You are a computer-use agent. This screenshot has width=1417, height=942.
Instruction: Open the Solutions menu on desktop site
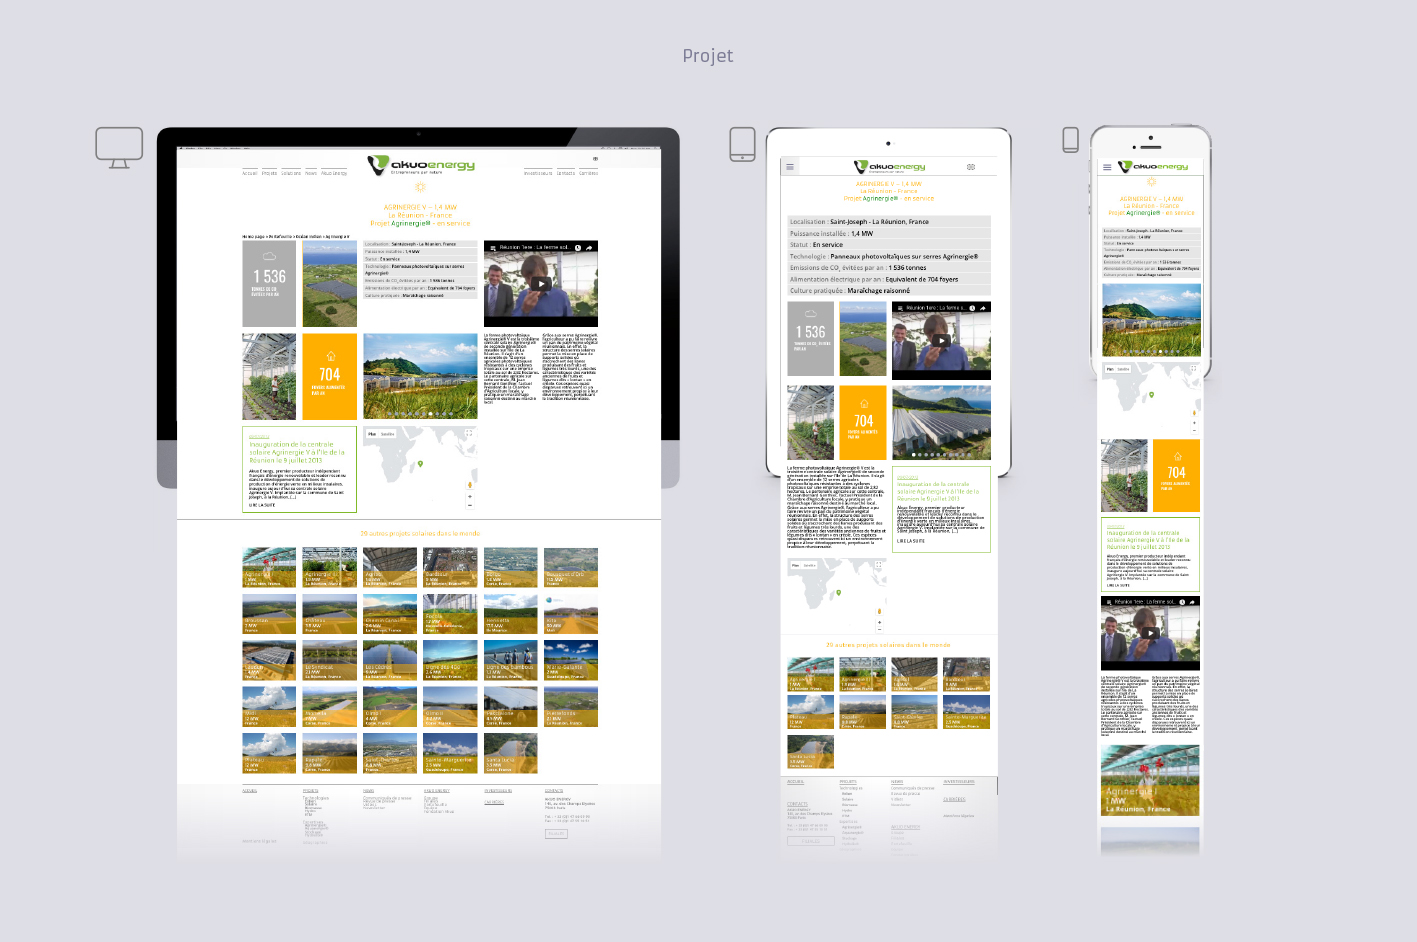point(291,173)
